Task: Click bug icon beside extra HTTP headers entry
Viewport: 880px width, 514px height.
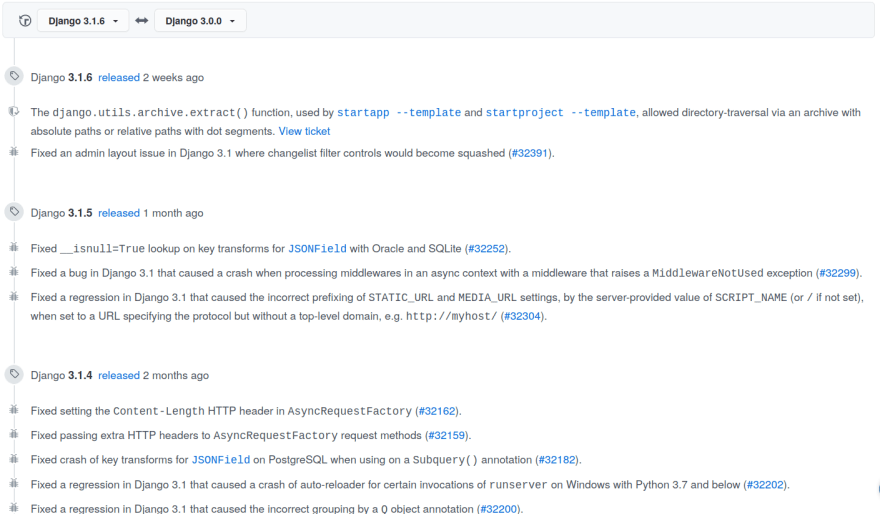Action: (14, 434)
